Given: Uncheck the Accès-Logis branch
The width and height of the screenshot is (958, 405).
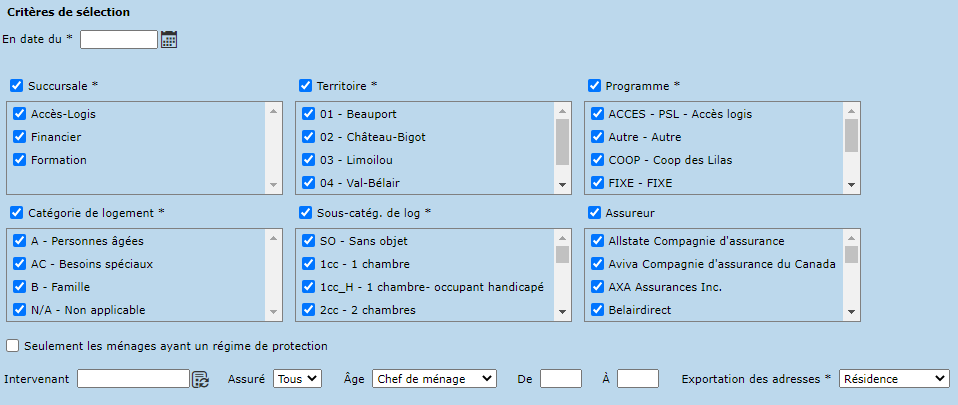Looking at the screenshot, I should 19,114.
